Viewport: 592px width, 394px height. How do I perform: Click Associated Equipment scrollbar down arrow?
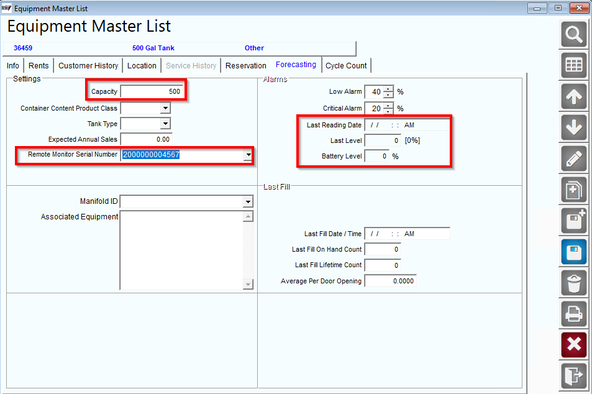[248, 284]
